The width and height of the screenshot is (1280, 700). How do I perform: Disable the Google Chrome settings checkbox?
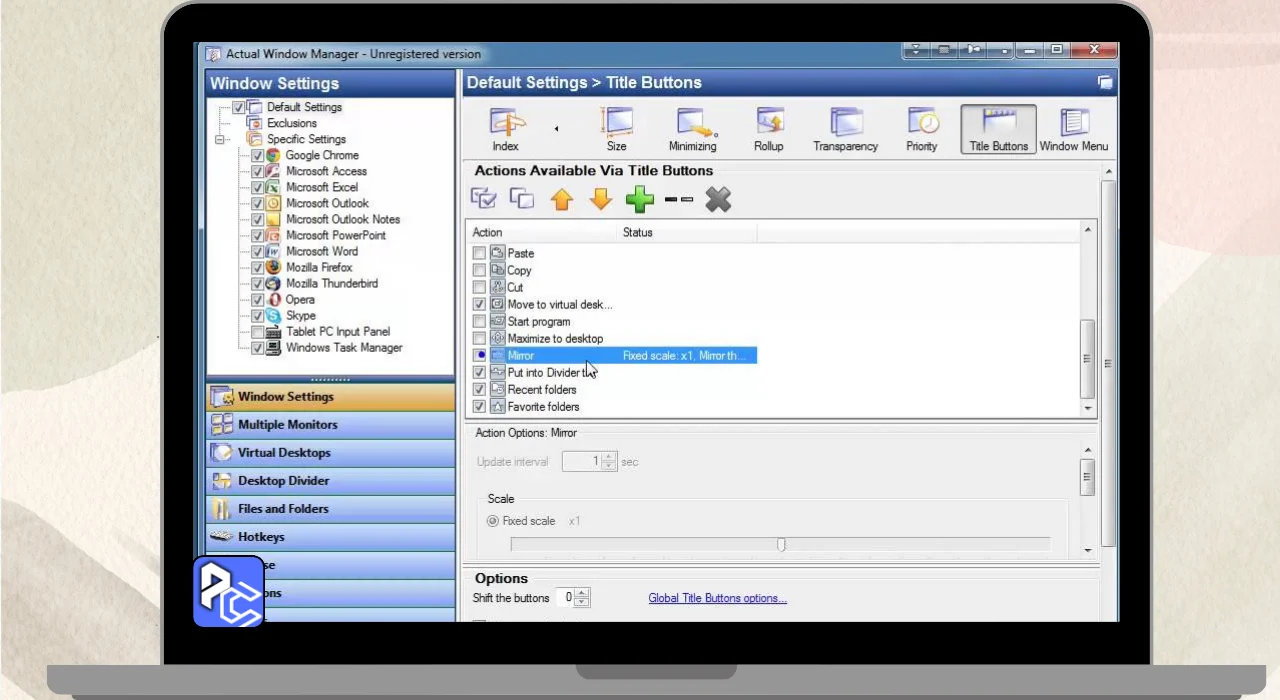coord(258,156)
